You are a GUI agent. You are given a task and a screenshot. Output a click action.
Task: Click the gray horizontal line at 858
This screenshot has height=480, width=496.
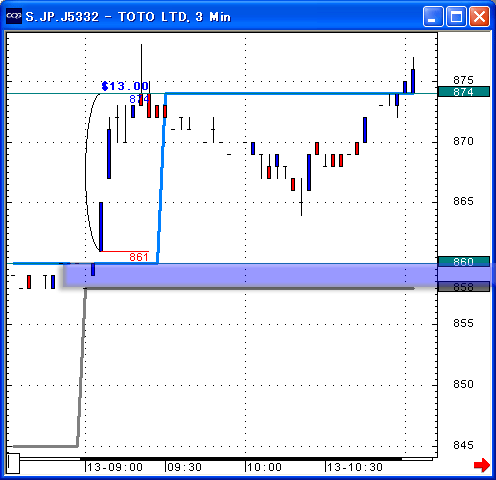pos(250,288)
